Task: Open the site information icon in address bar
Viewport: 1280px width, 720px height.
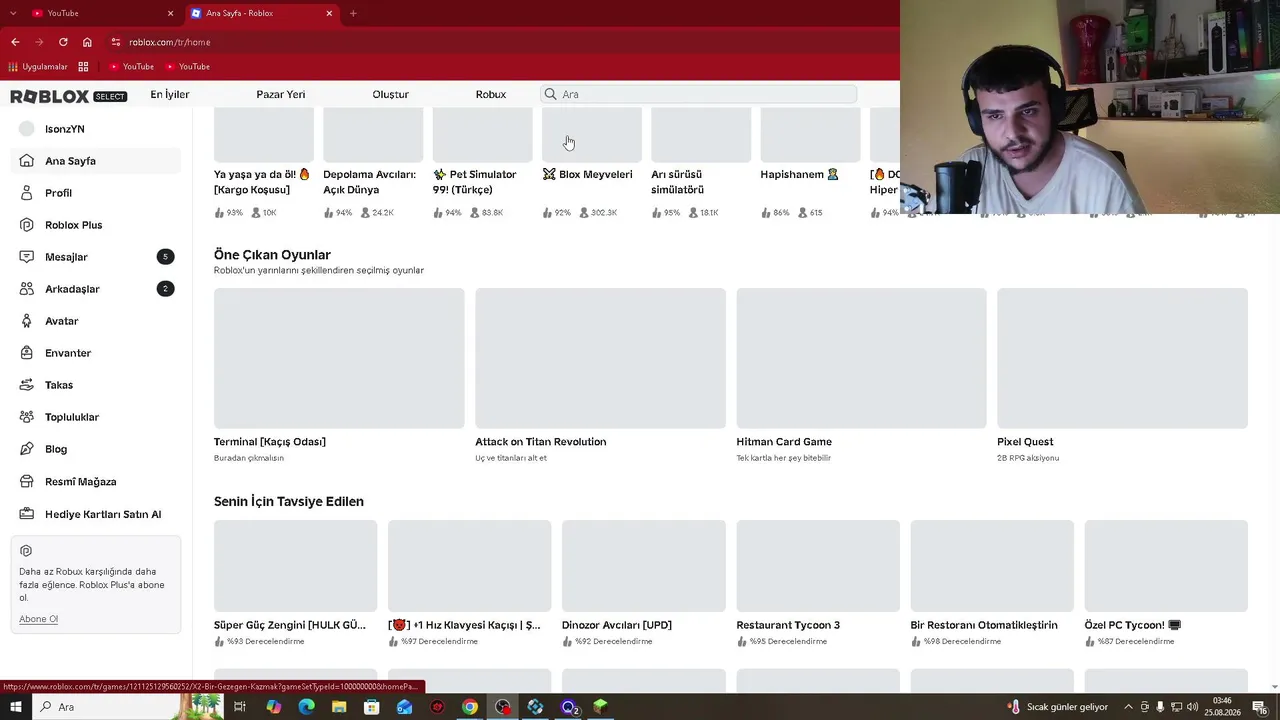Action: [116, 42]
